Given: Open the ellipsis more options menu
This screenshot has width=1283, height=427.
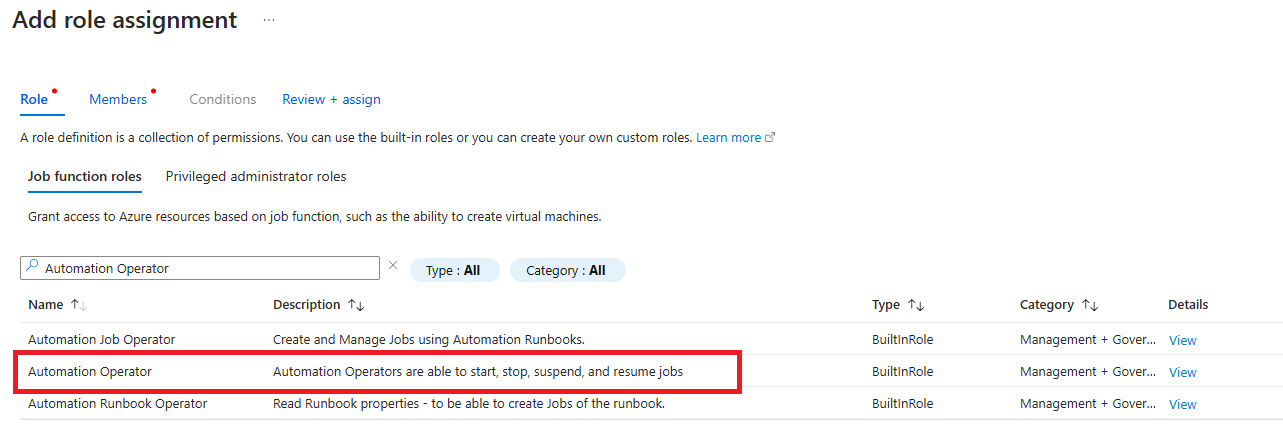Looking at the screenshot, I should click(x=269, y=20).
